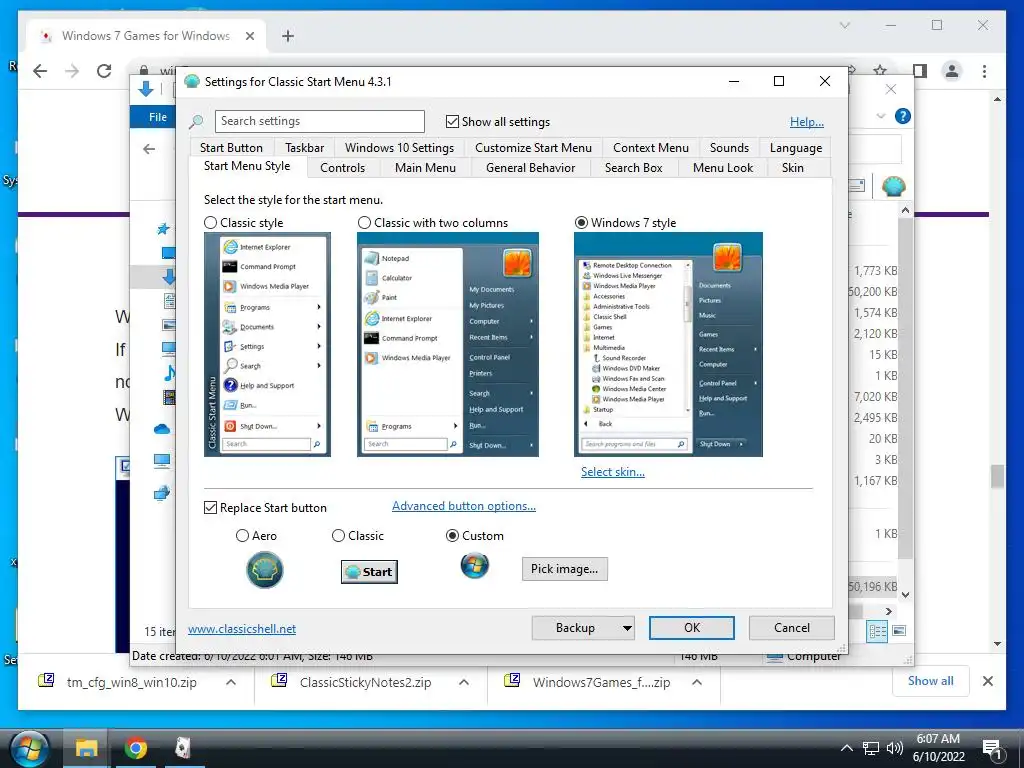
Task: Click the magnifier icon beside Search settings
Action: (196, 121)
